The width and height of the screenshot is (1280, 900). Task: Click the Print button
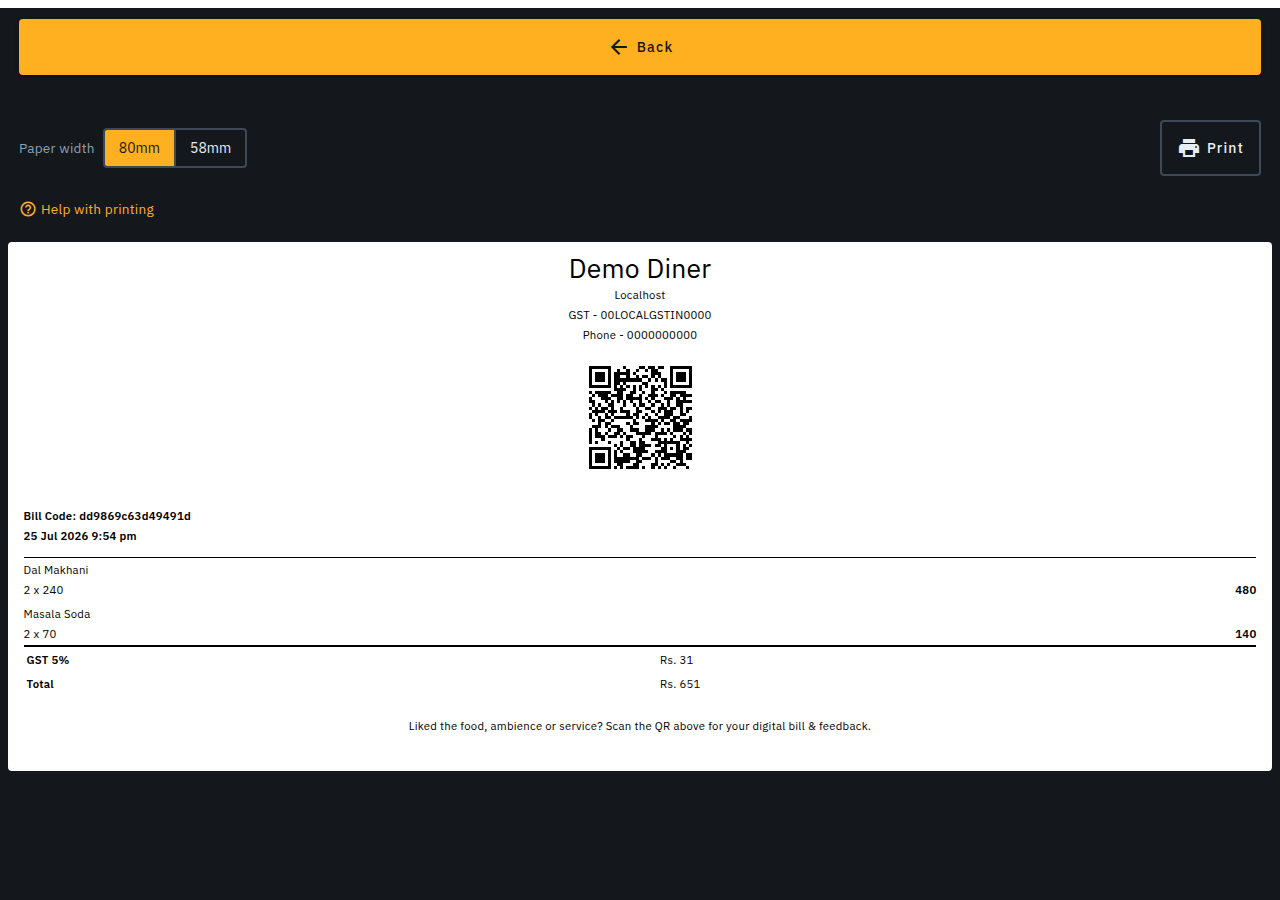click(1210, 148)
